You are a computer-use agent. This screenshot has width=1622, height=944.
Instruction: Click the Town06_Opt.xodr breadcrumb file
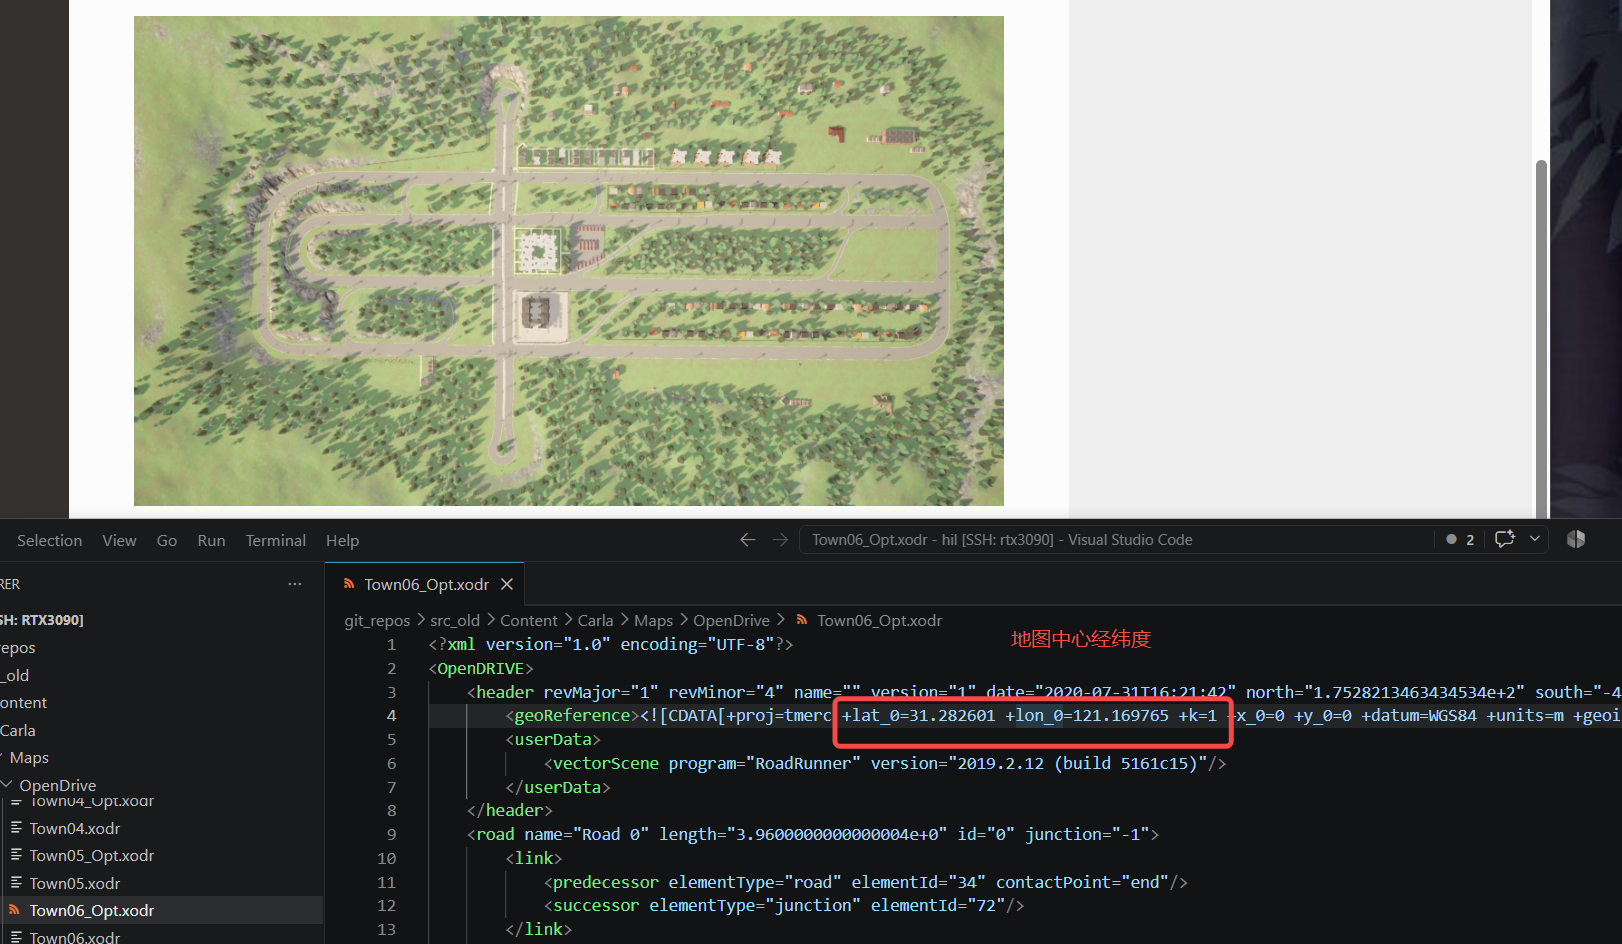coord(879,620)
